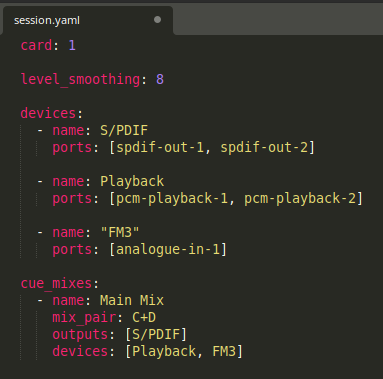Click the 'ports' key under "FM3"
383x379 pixels.
[72, 249]
